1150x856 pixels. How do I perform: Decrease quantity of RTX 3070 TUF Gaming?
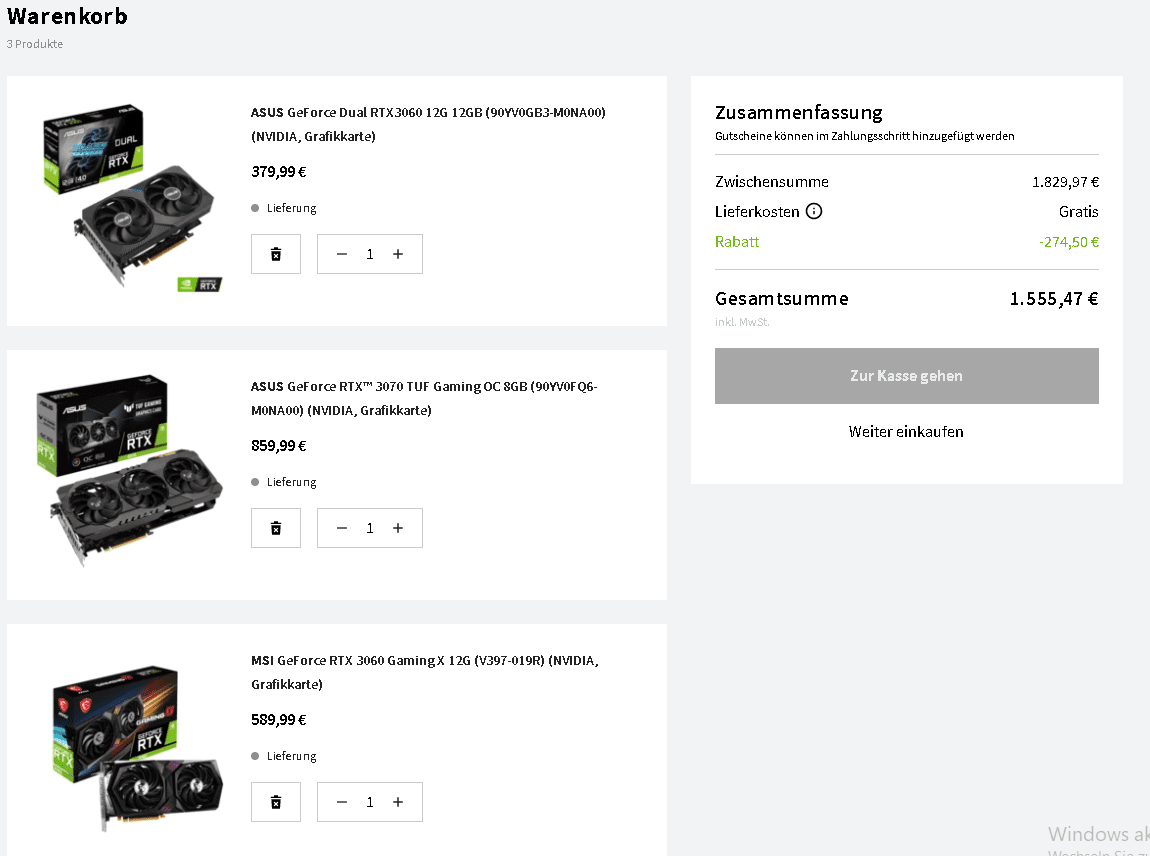click(342, 528)
